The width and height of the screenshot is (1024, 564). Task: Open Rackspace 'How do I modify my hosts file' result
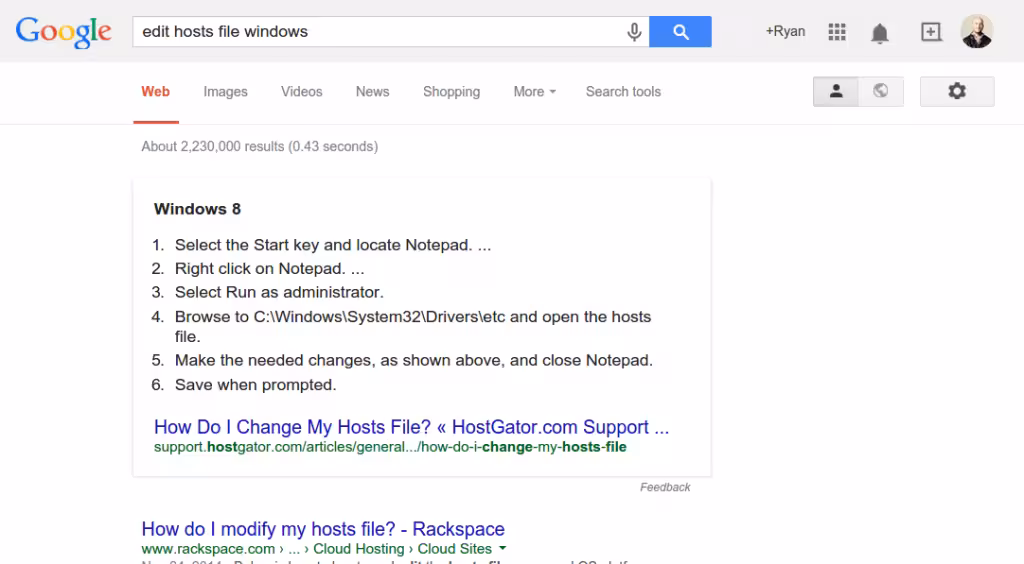coord(323,529)
